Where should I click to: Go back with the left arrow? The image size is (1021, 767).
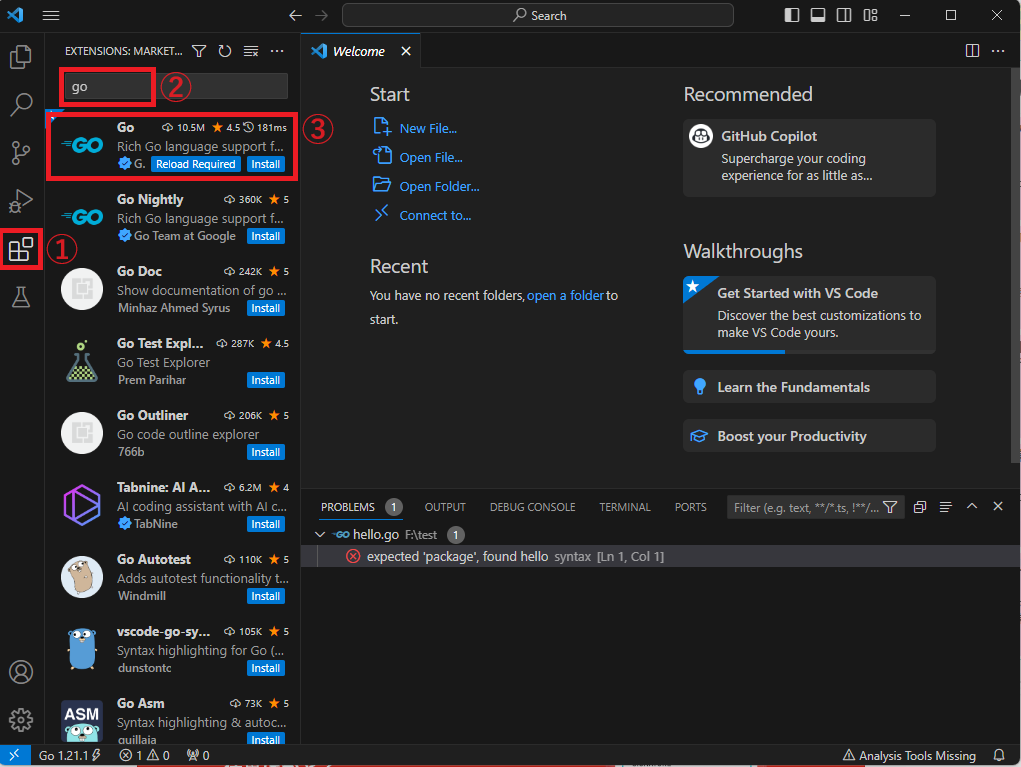coord(296,16)
